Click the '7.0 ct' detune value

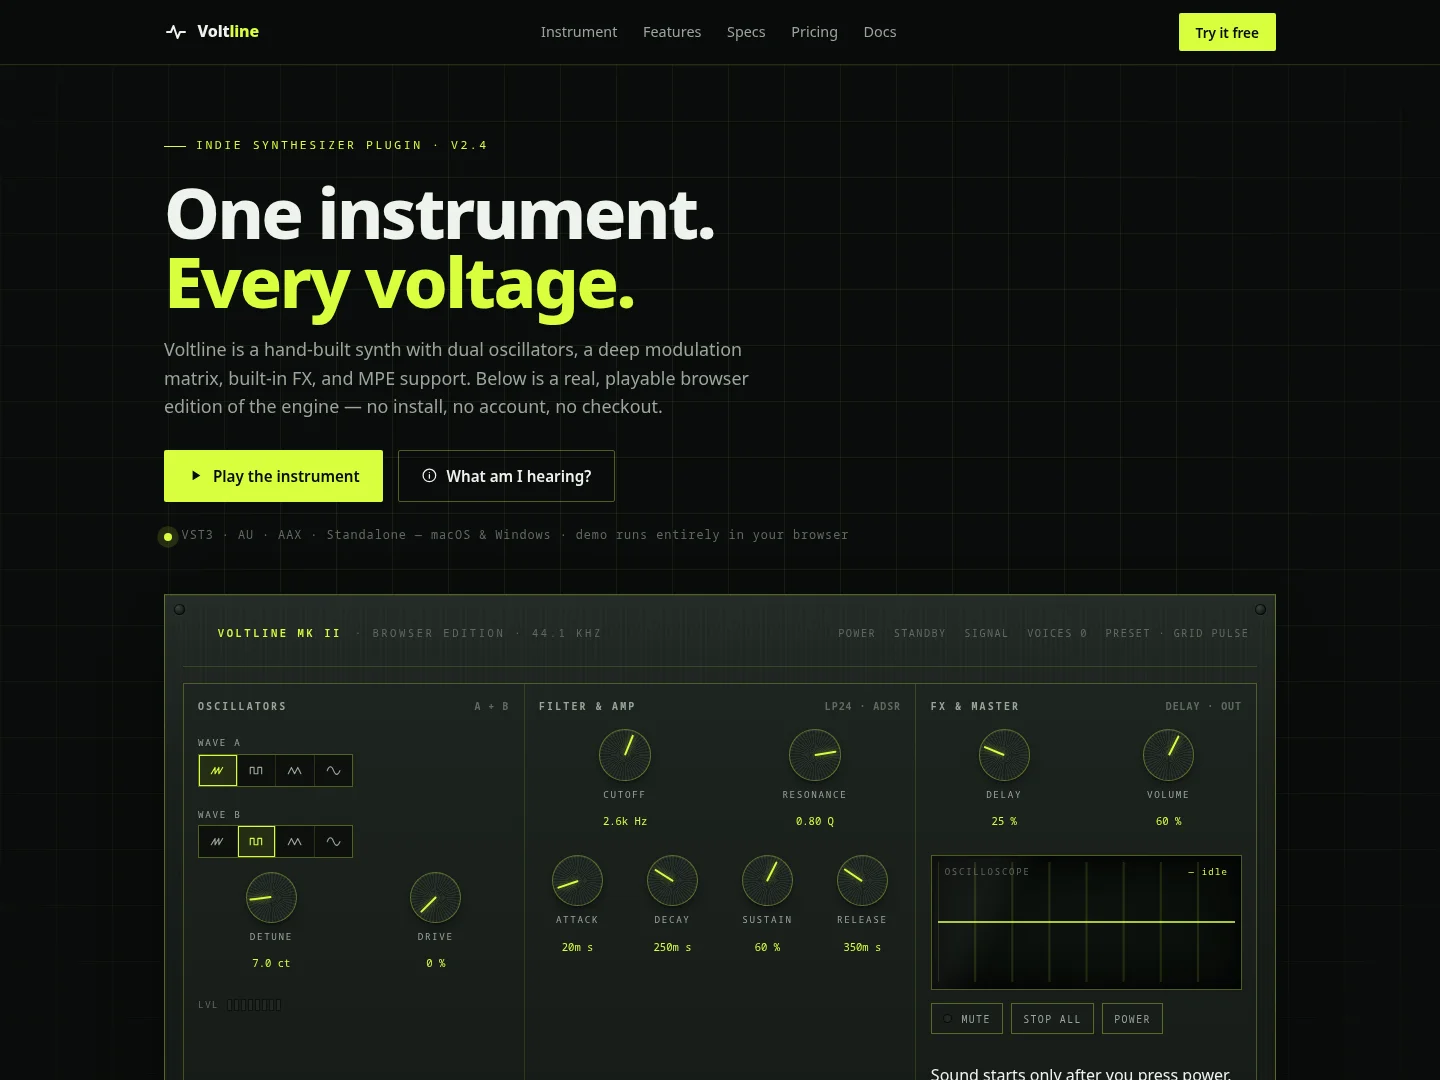coord(271,963)
